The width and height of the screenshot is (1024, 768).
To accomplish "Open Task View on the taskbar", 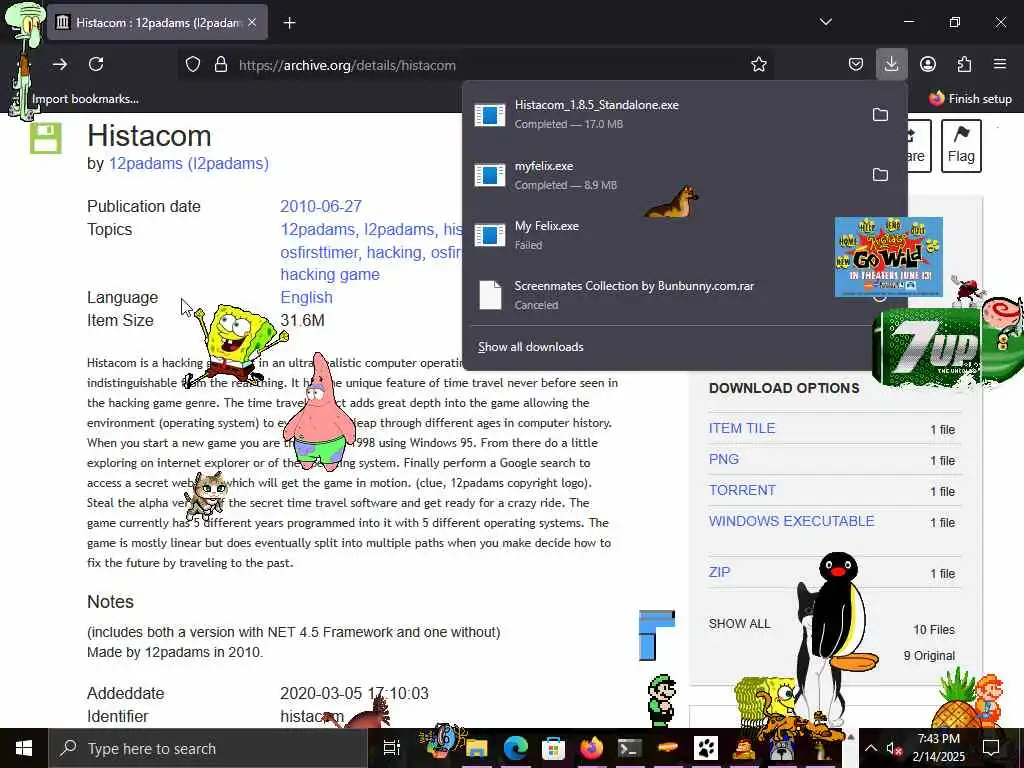I will [391, 748].
